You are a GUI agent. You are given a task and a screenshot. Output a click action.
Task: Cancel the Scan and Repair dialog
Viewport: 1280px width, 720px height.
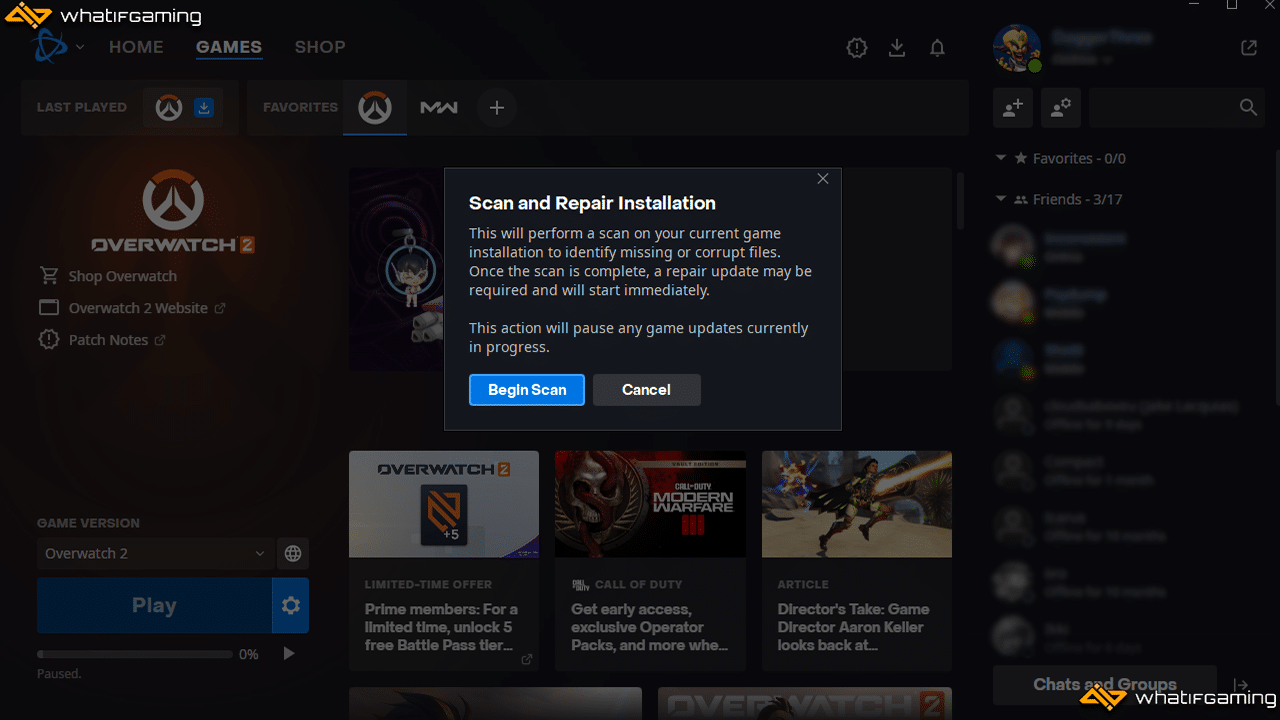[646, 390]
